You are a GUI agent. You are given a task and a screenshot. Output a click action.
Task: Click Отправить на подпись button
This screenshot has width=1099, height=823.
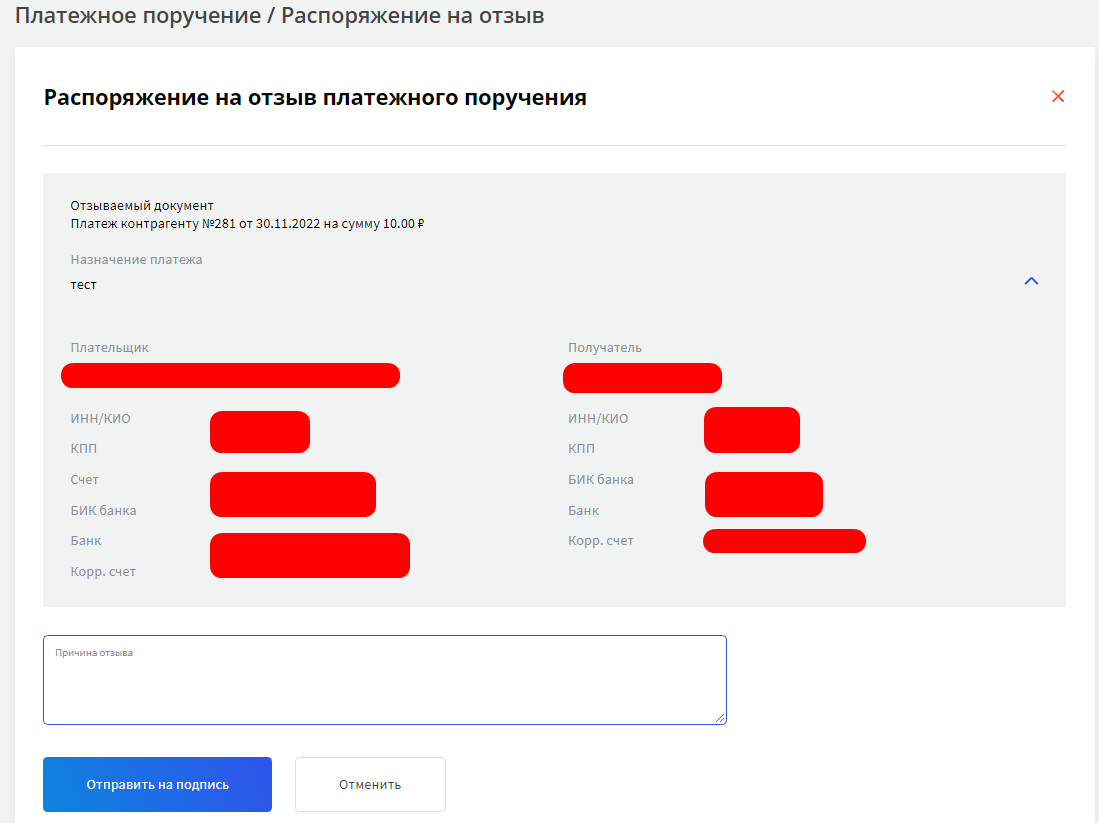coord(157,784)
